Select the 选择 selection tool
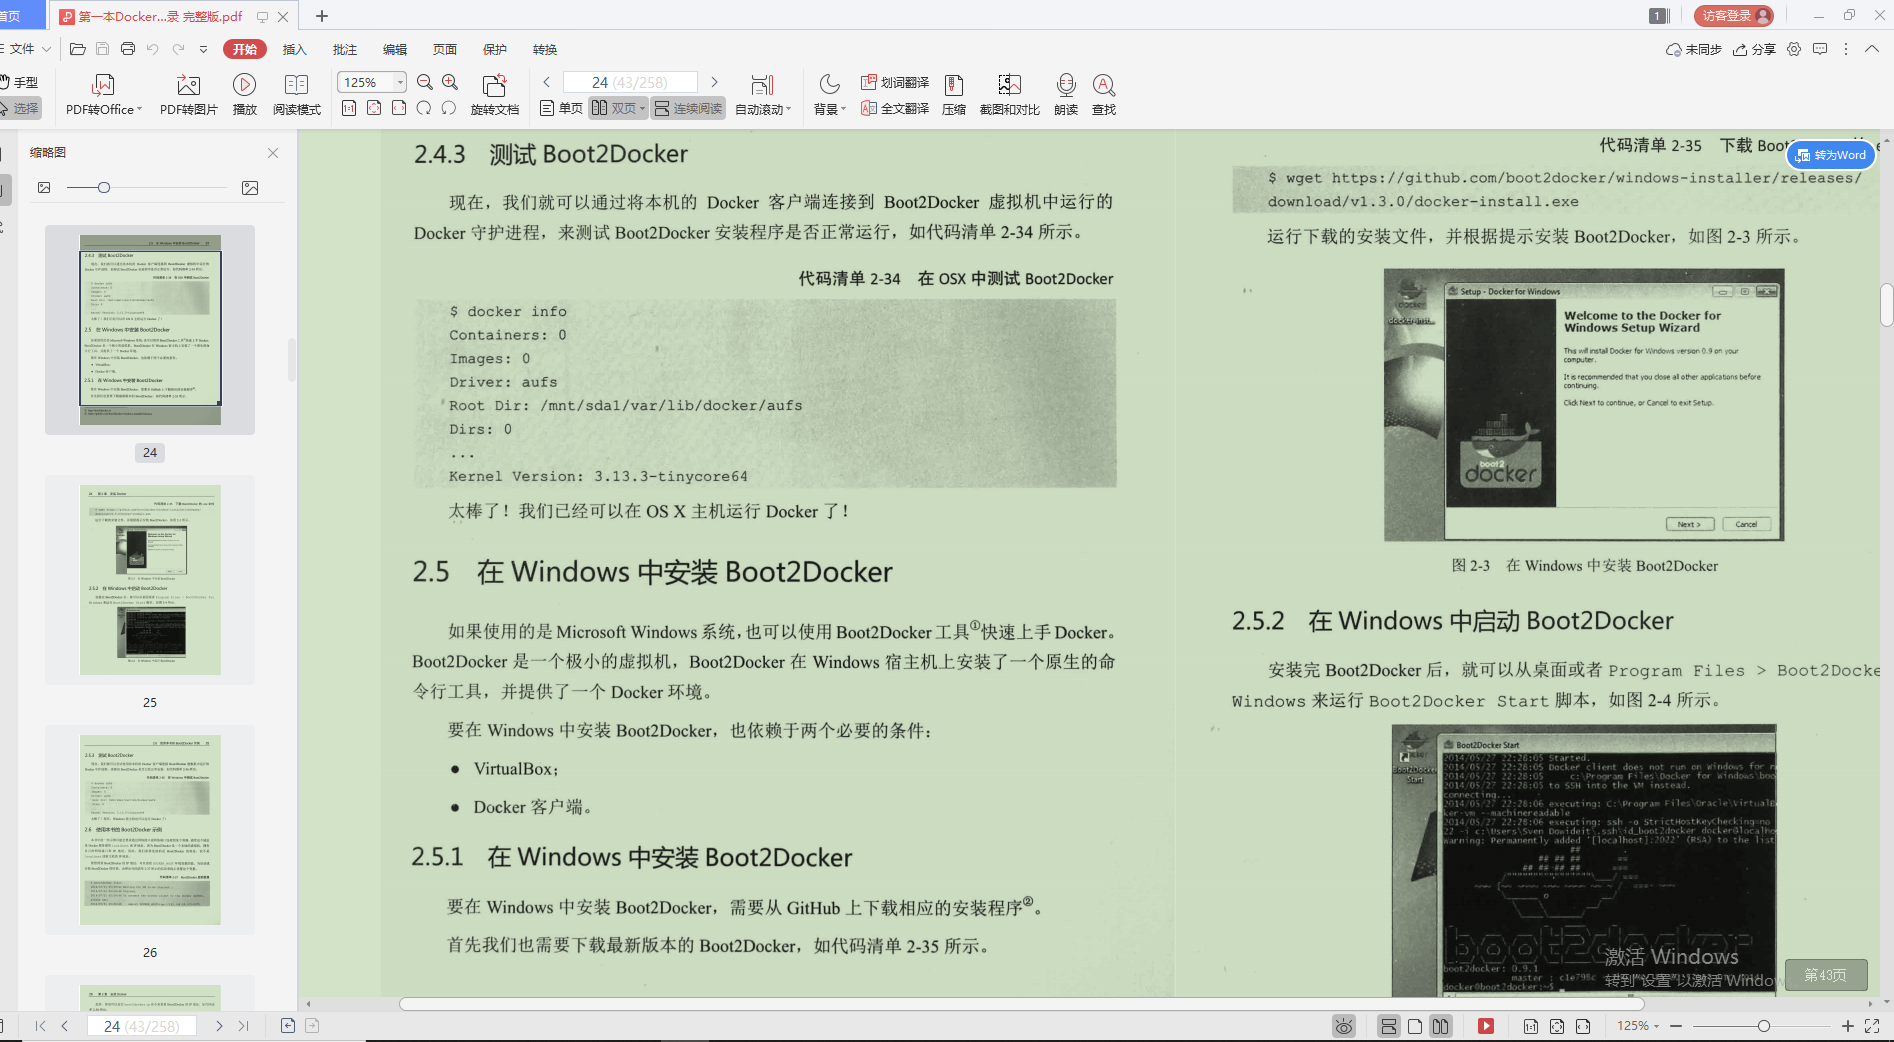 pyautogui.click(x=20, y=108)
